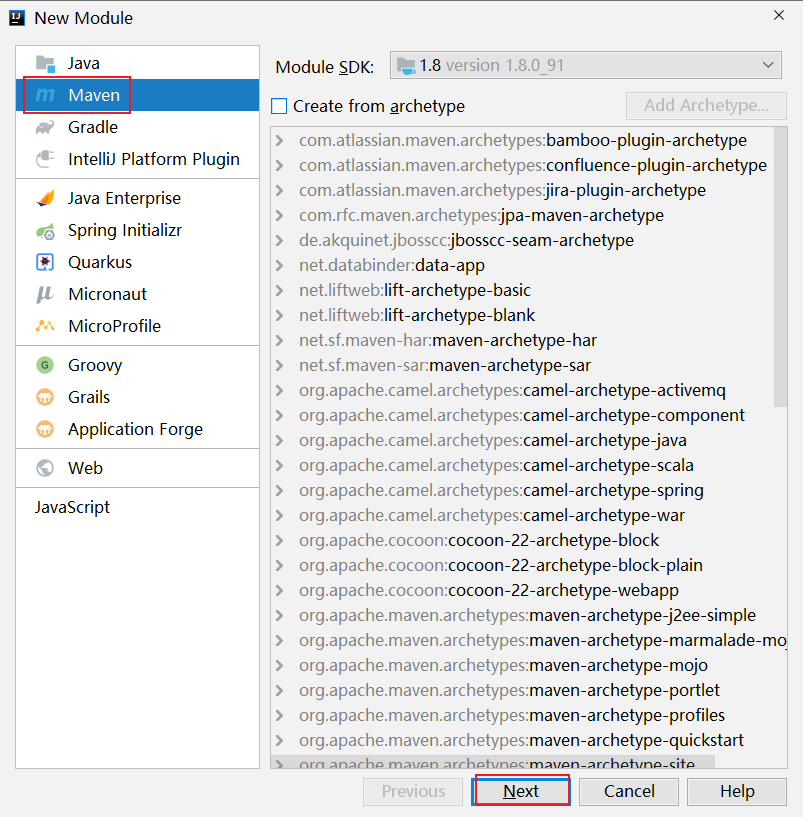Viewport: 803px width, 817px height.
Task: Open Help for this dialog
Action: click(x=736, y=791)
